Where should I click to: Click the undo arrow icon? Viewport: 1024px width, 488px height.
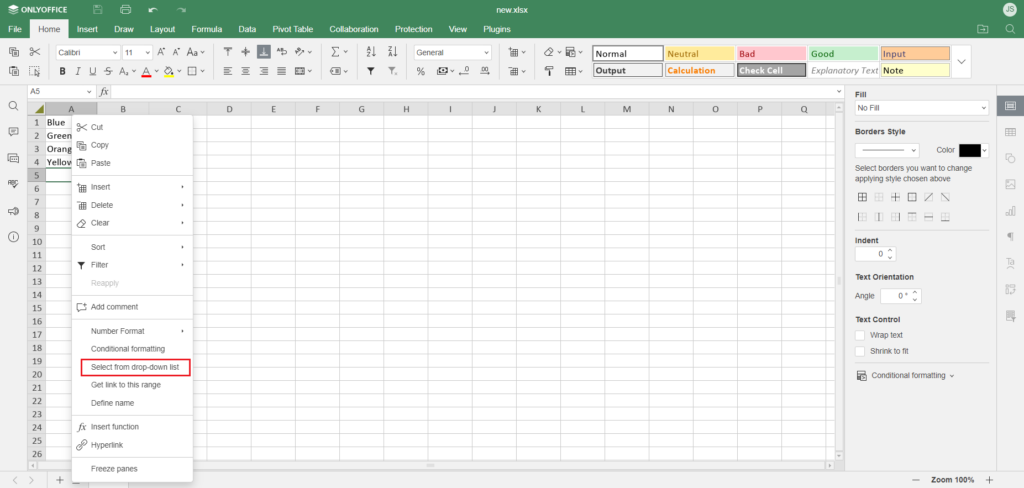153,10
